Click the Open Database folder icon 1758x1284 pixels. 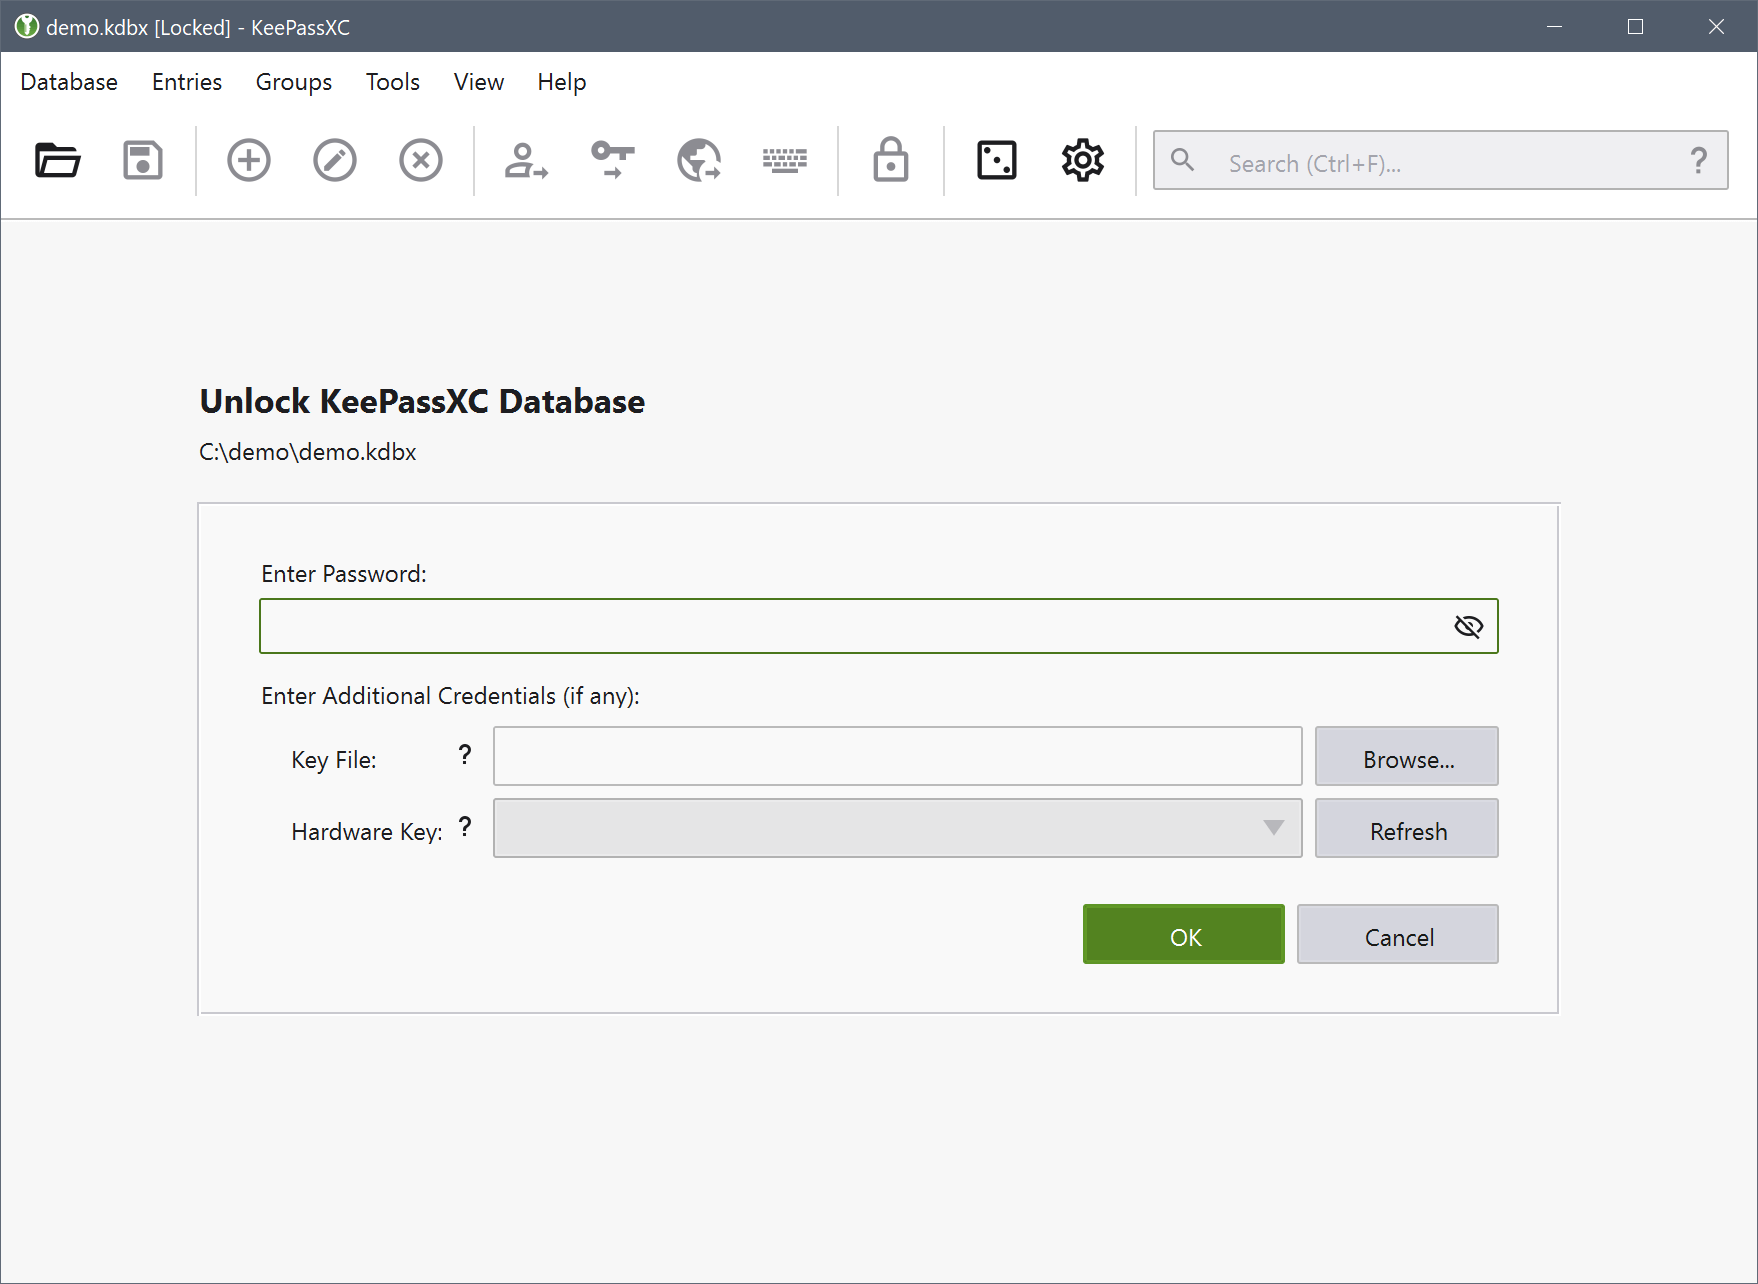pyautogui.click(x=57, y=160)
